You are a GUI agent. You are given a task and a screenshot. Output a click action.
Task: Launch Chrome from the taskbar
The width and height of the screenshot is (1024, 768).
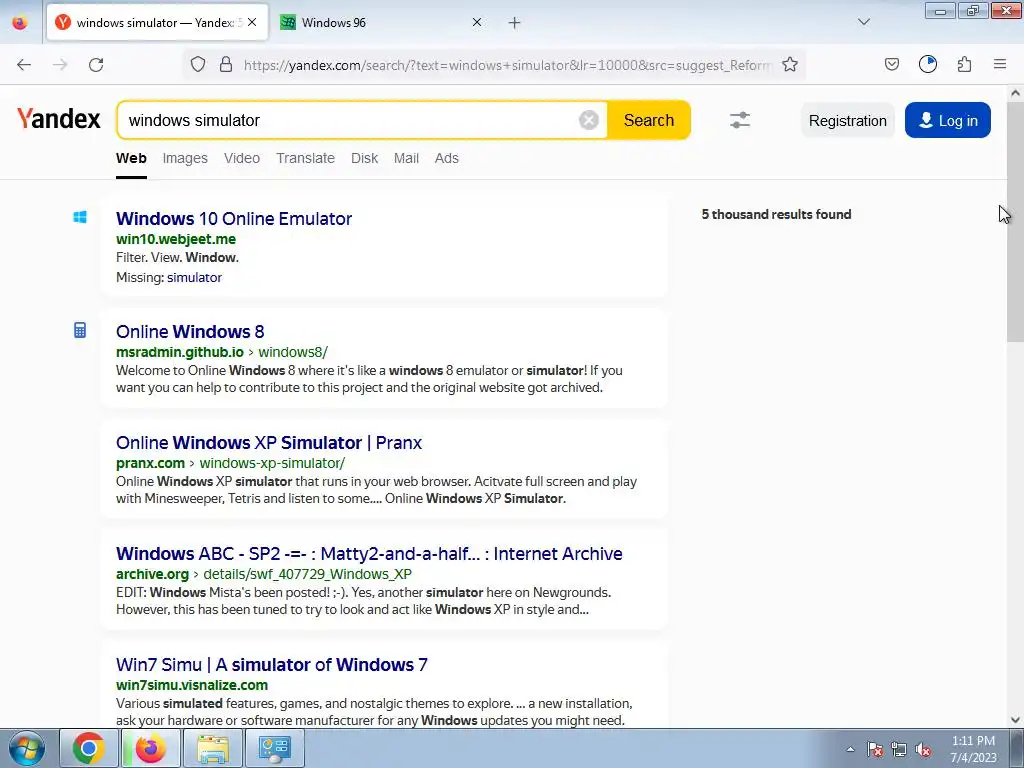point(88,748)
